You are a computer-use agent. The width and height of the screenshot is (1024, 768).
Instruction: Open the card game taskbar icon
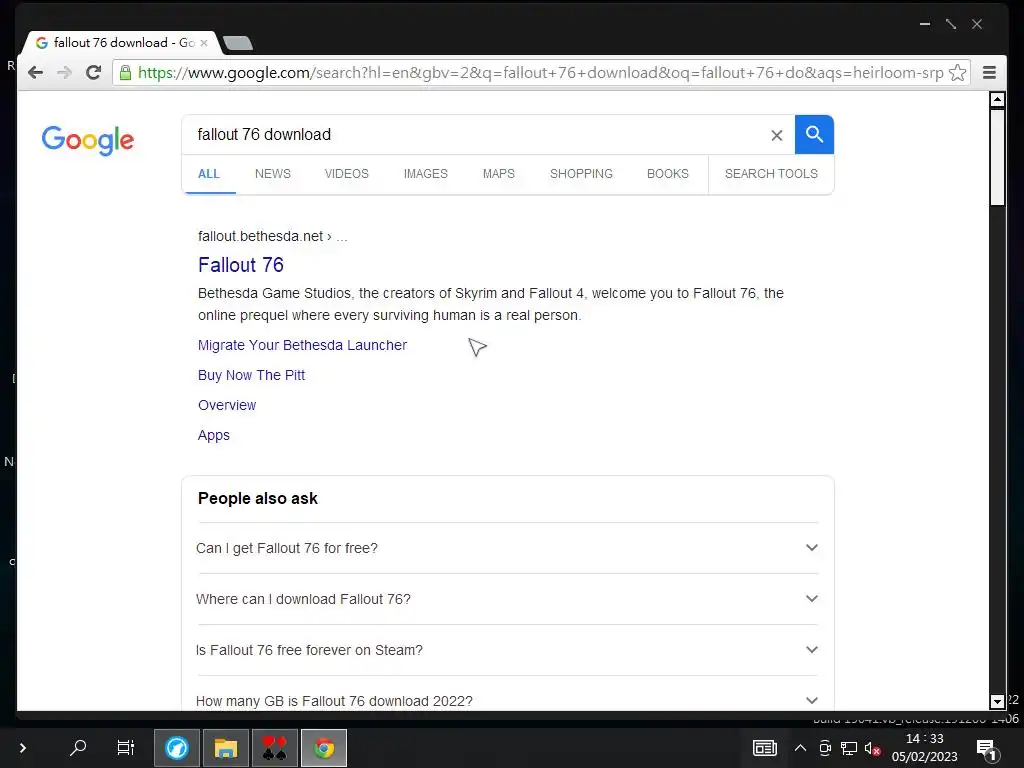(x=275, y=748)
